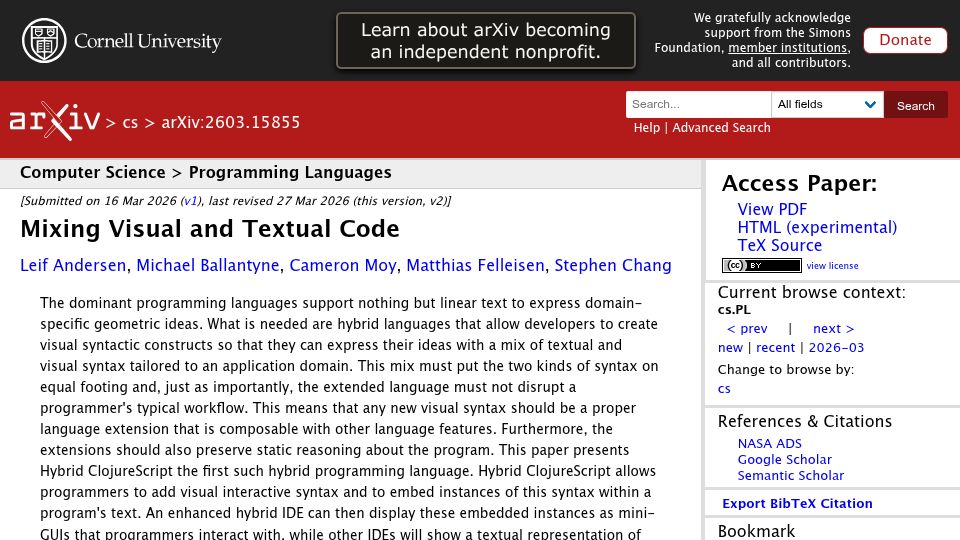Open version v1 of the paper
960x540 pixels.
pyautogui.click(x=190, y=201)
